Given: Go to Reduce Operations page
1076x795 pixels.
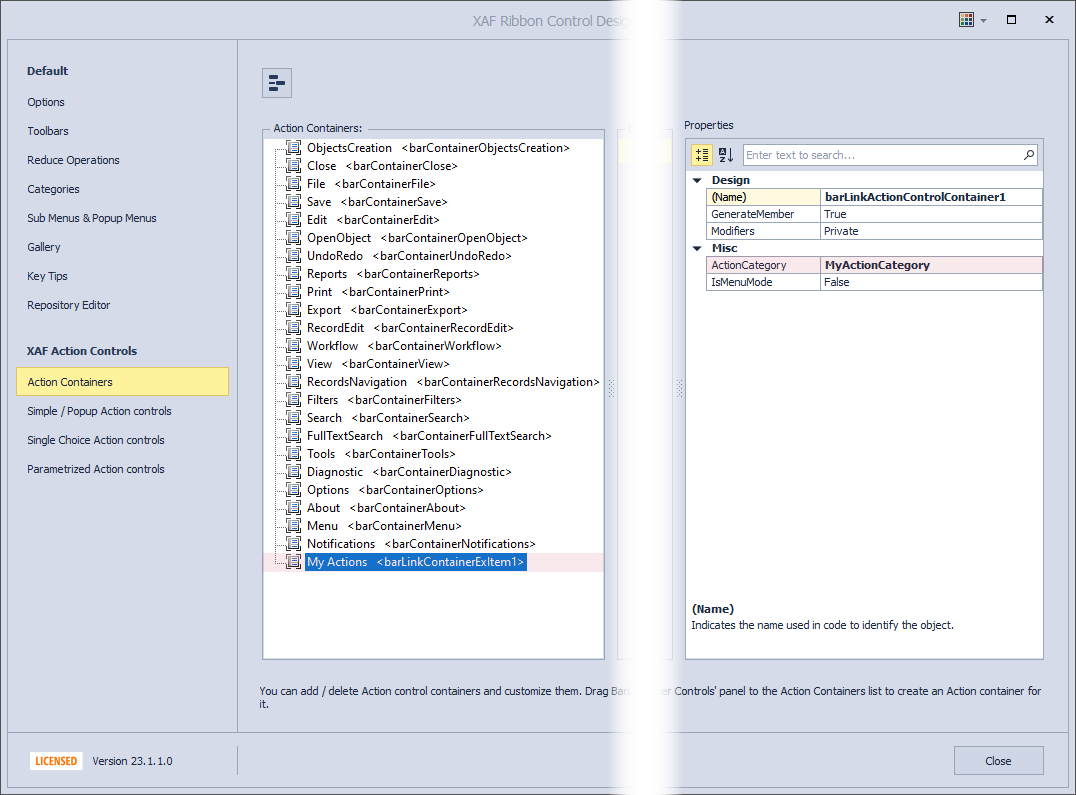Looking at the screenshot, I should coord(73,160).
